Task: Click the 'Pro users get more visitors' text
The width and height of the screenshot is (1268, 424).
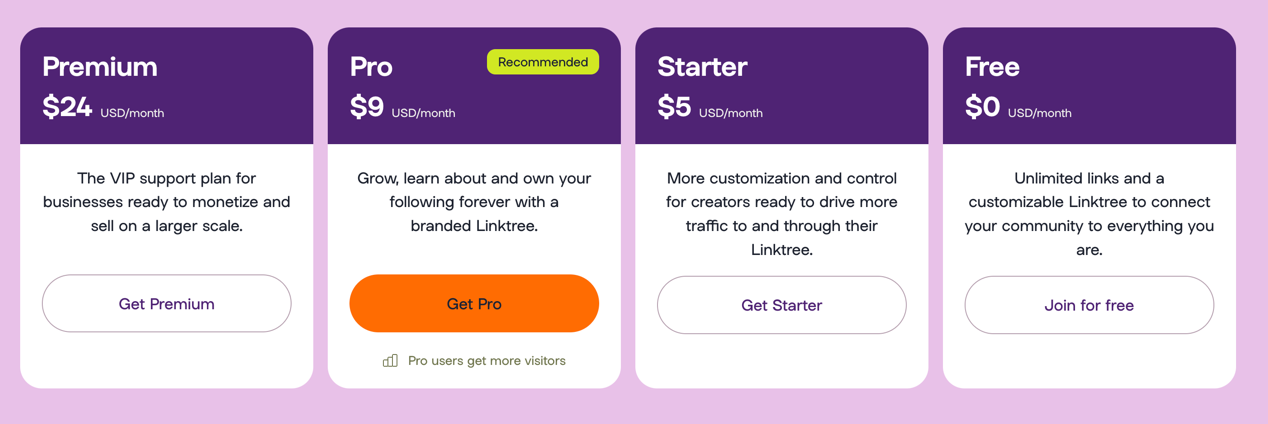Action: [x=486, y=361]
